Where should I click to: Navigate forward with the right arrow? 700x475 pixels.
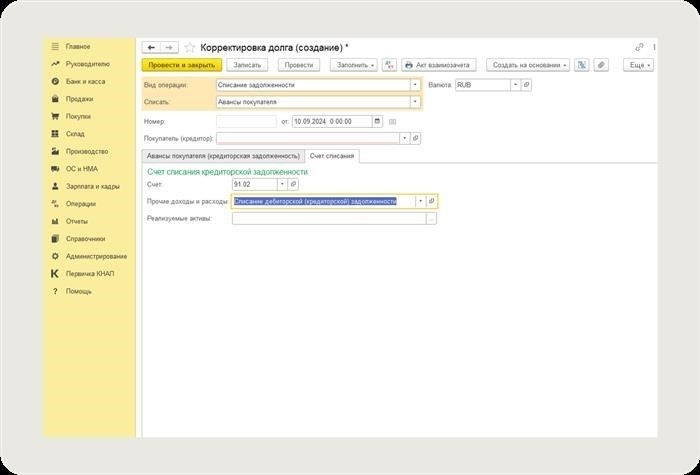pyautogui.click(x=169, y=47)
